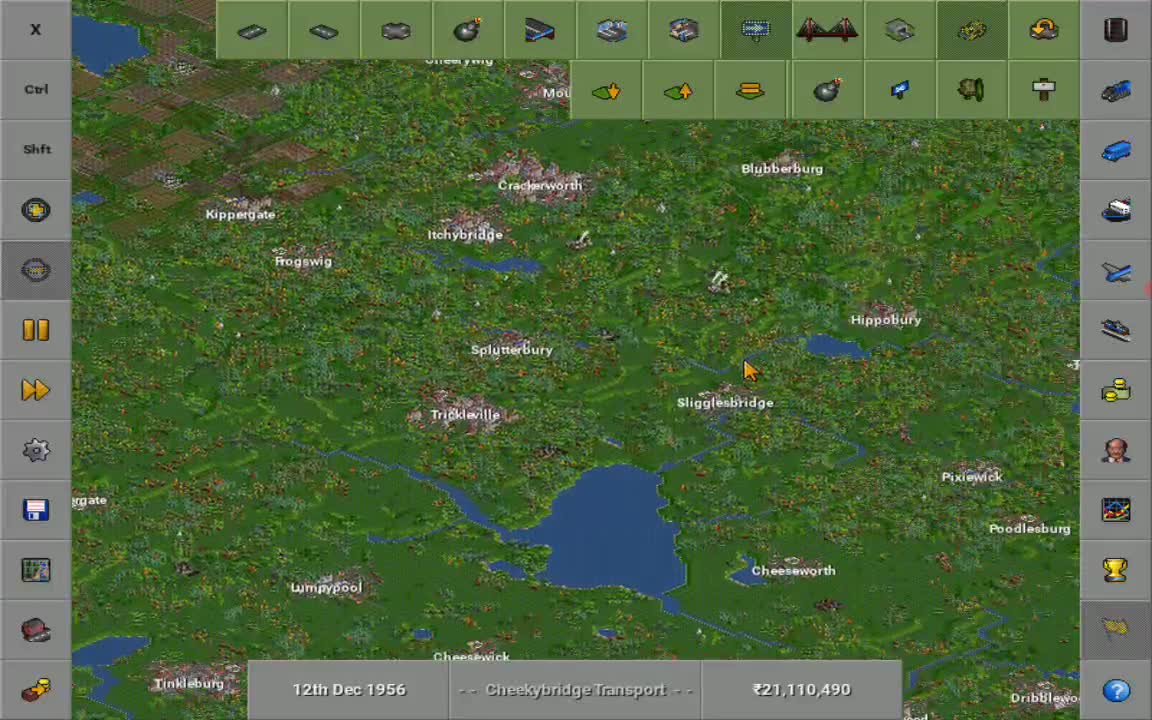Click Cheekybridge Transport company name
Image resolution: width=1152 pixels, height=720 pixels.
(575, 690)
